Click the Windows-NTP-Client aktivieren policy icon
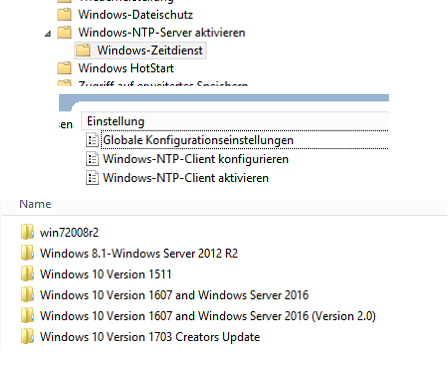The image size is (448, 365). [x=92, y=178]
